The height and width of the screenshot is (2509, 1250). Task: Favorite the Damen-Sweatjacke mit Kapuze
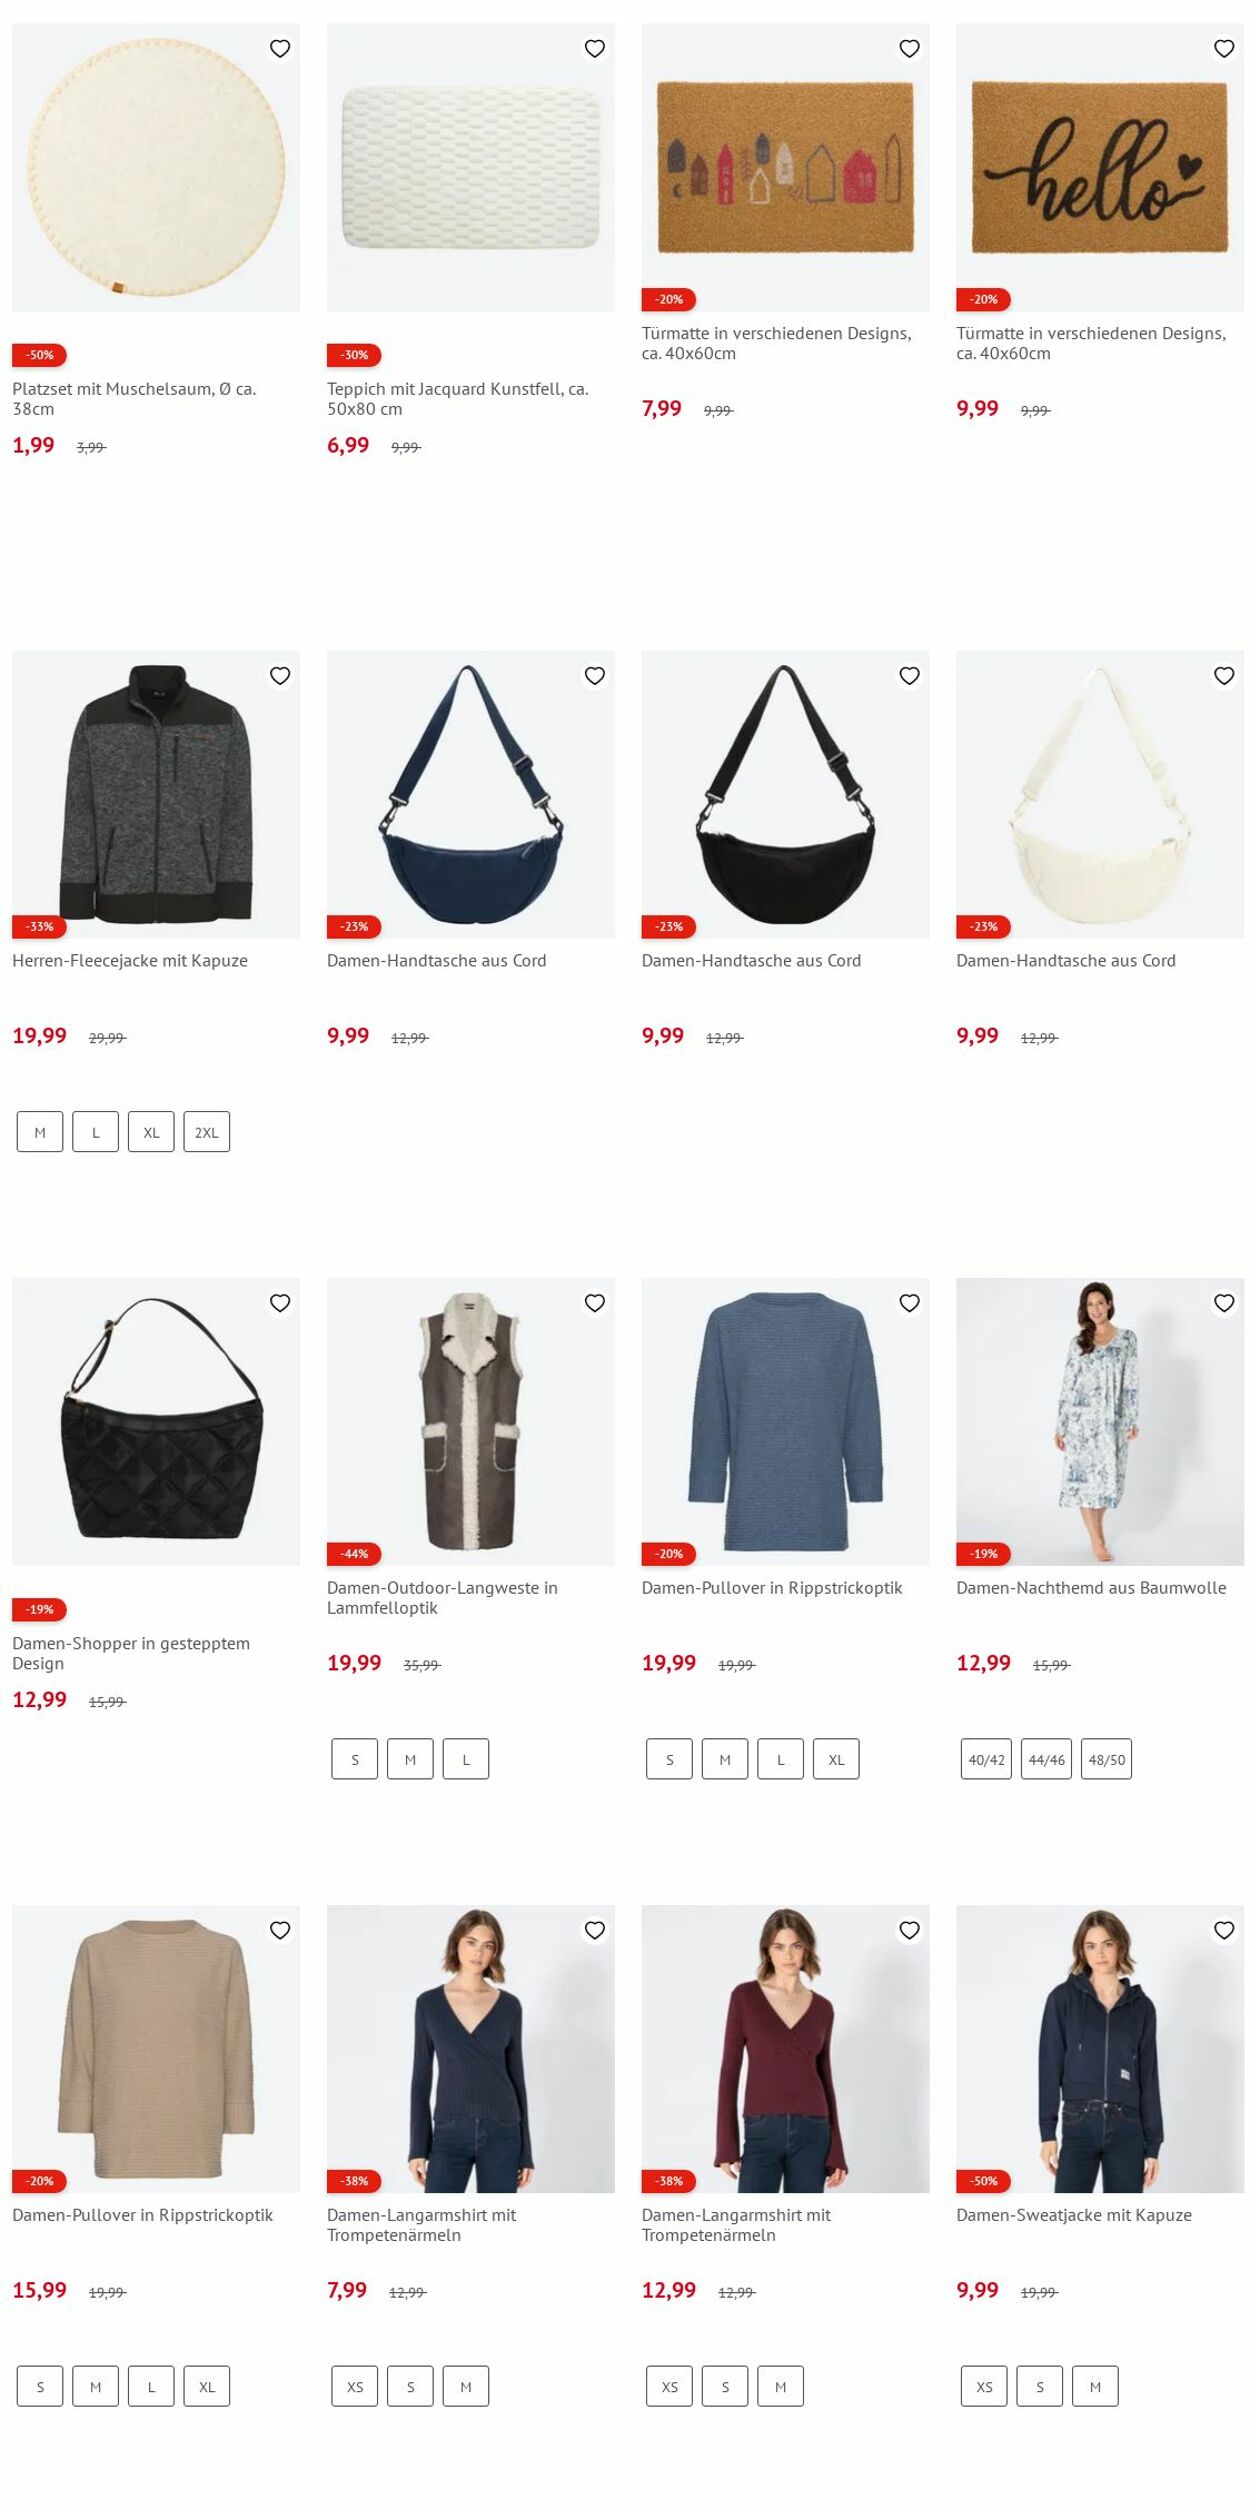click(1224, 1930)
